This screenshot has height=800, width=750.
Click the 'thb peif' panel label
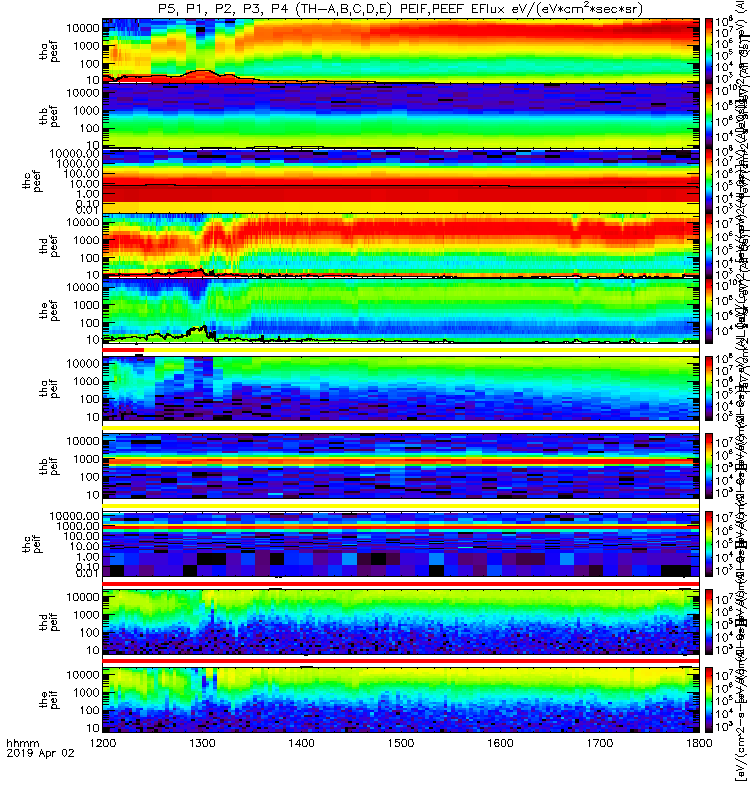click(49, 466)
